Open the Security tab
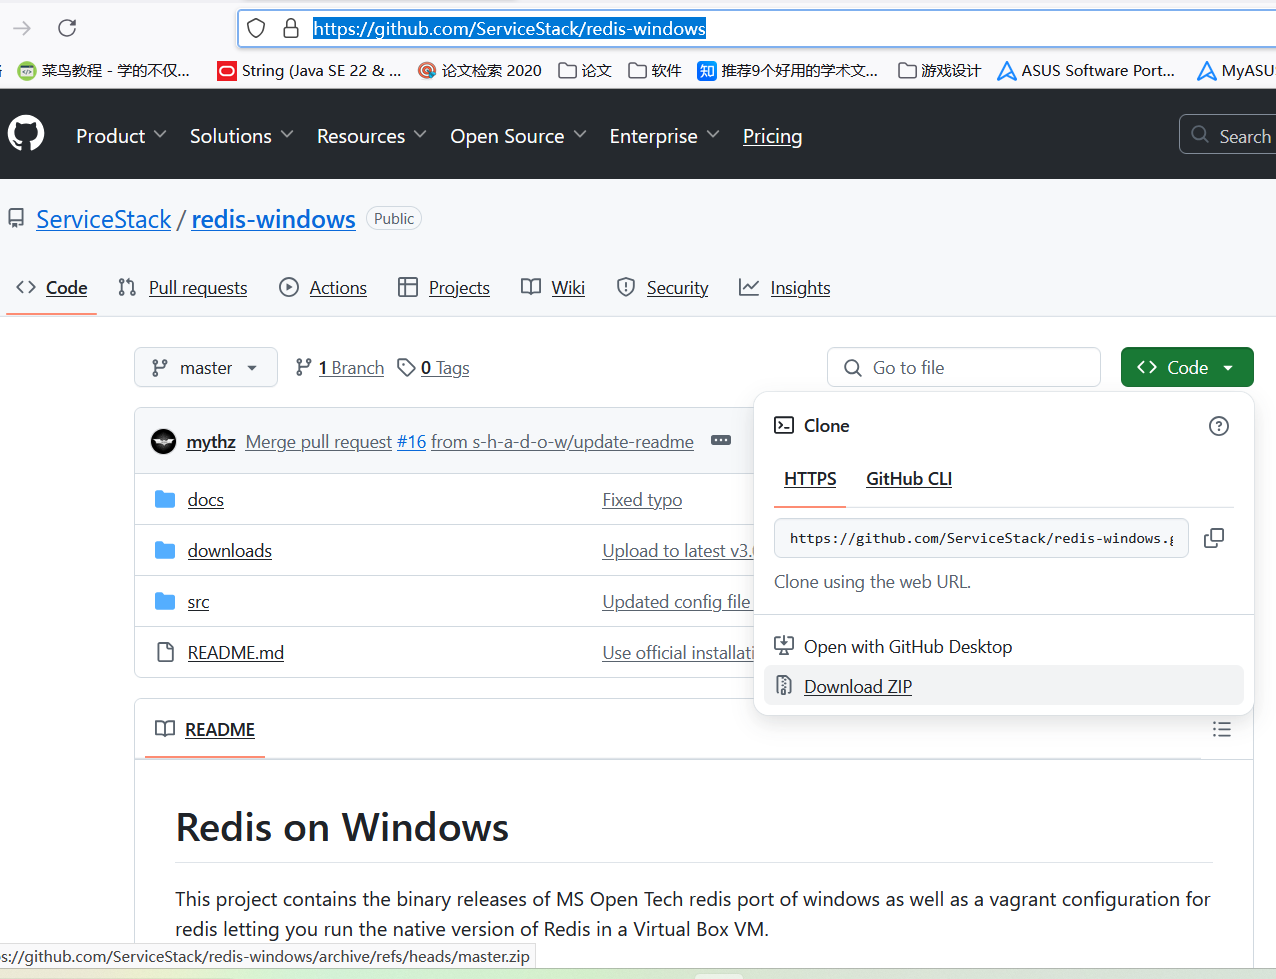 [663, 288]
